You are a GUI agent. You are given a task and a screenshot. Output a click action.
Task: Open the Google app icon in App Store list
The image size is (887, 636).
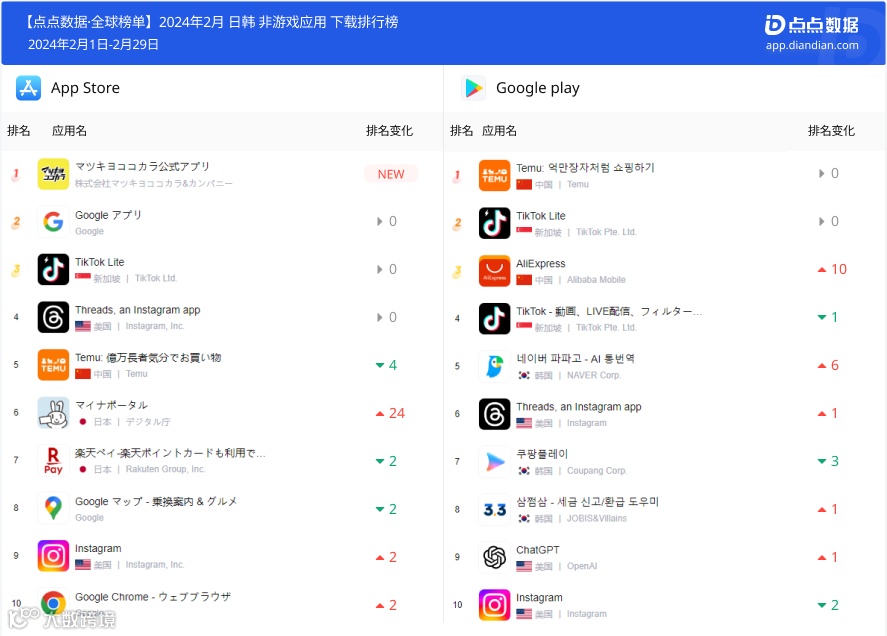[x=53, y=222]
